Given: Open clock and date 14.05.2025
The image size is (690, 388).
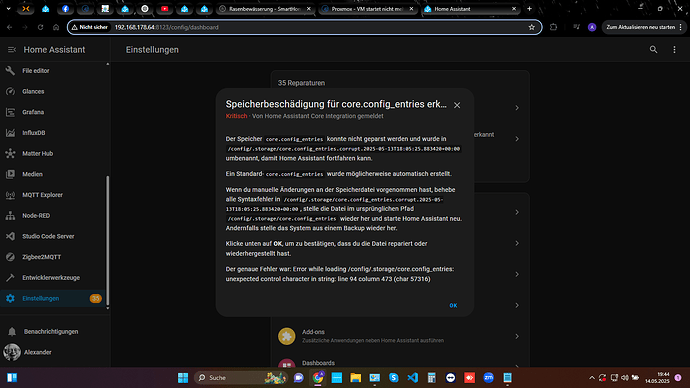Looking at the screenshot, I should point(657,377).
